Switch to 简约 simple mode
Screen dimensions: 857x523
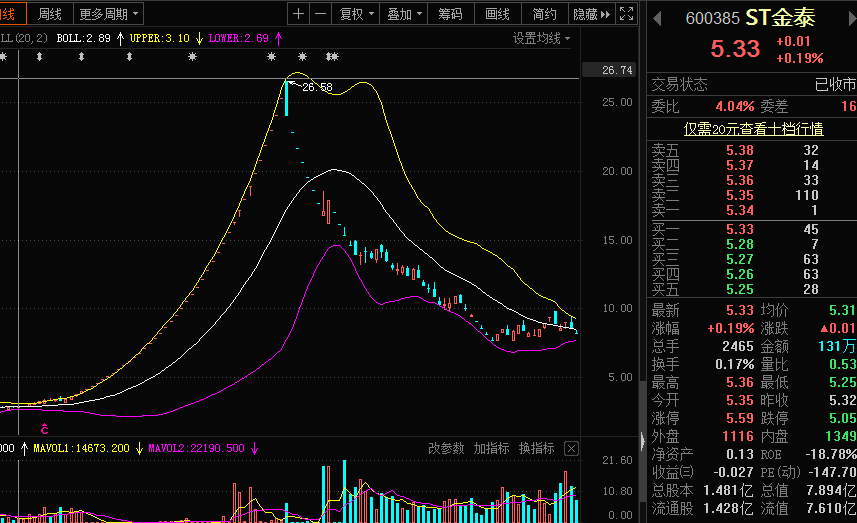pos(544,14)
